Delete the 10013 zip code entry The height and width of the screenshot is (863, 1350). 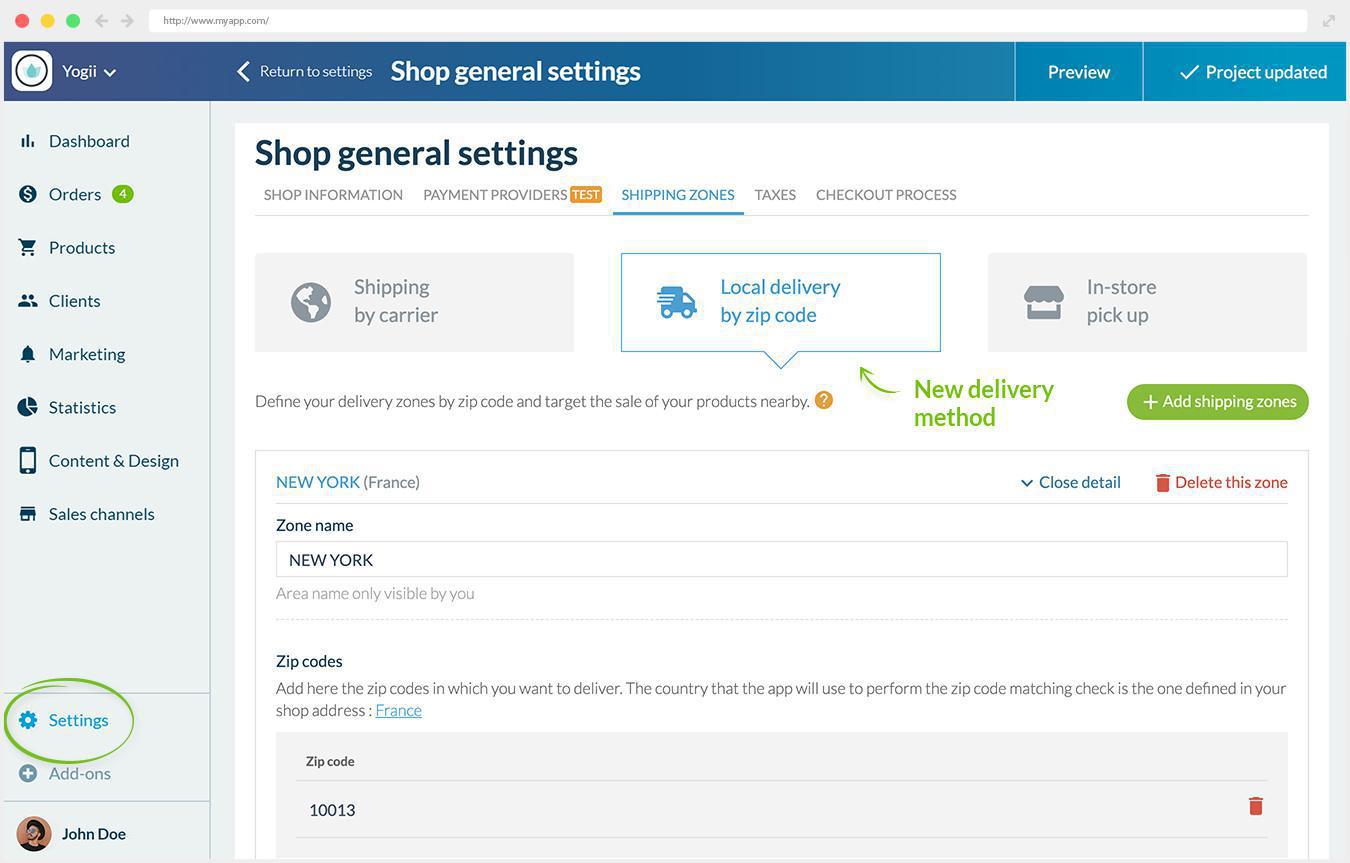coord(1256,805)
